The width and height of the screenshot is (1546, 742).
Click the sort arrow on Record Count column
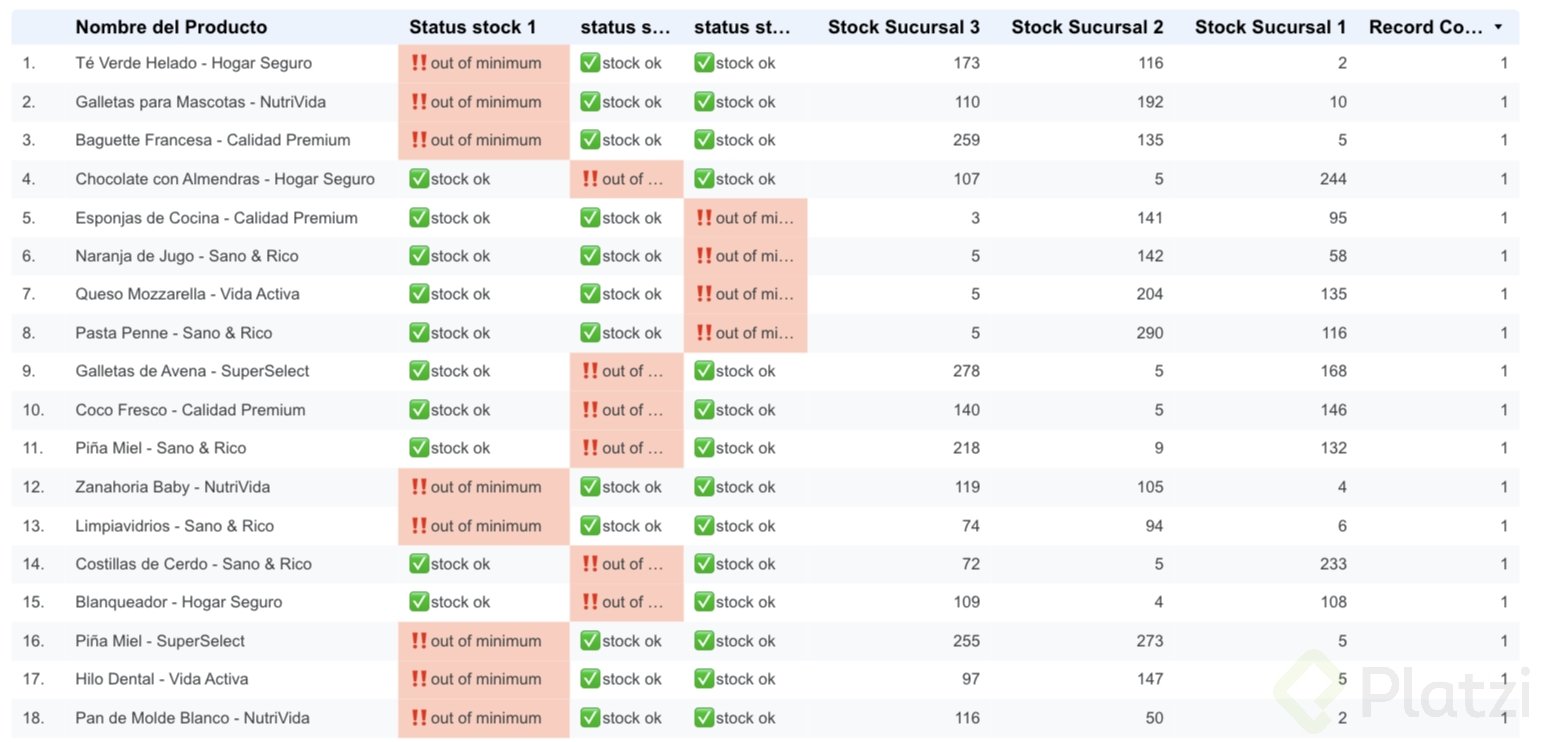[x=1497, y=28]
